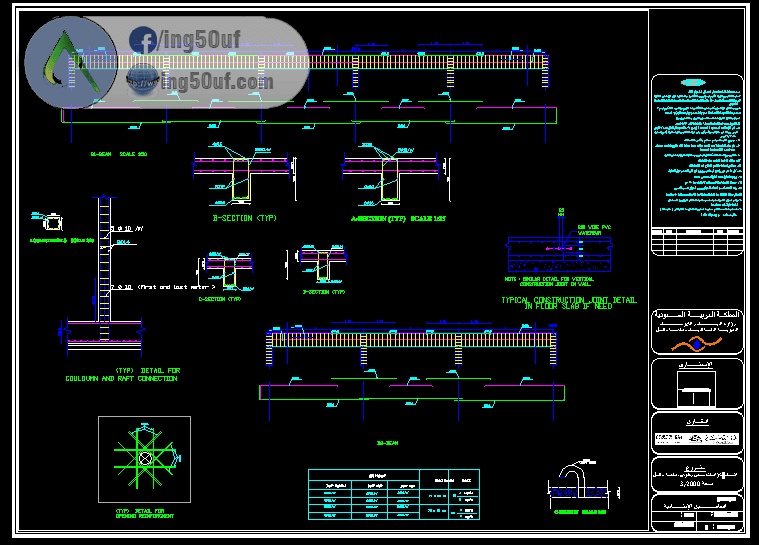
Task: Click the C-SECTION (TYP) label
Action: 219,298
